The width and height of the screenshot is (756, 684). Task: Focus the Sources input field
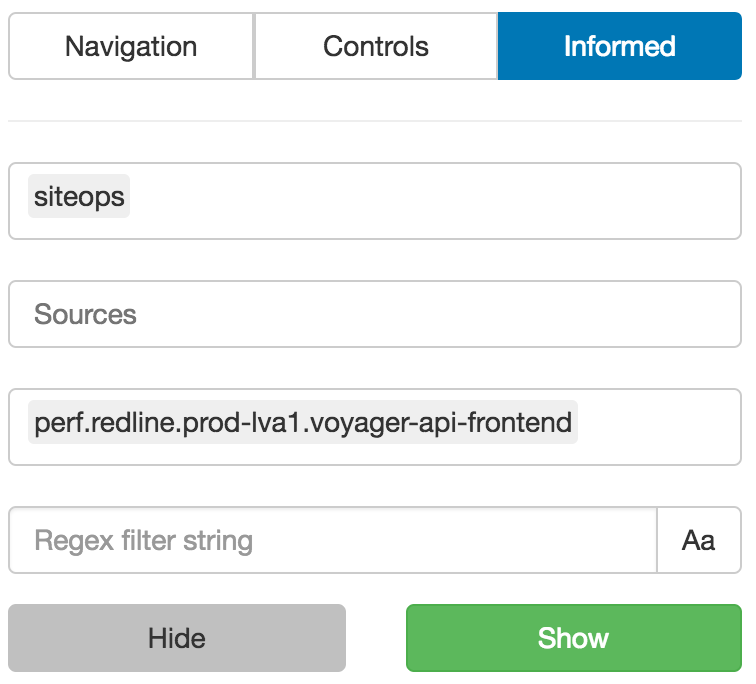pos(375,314)
